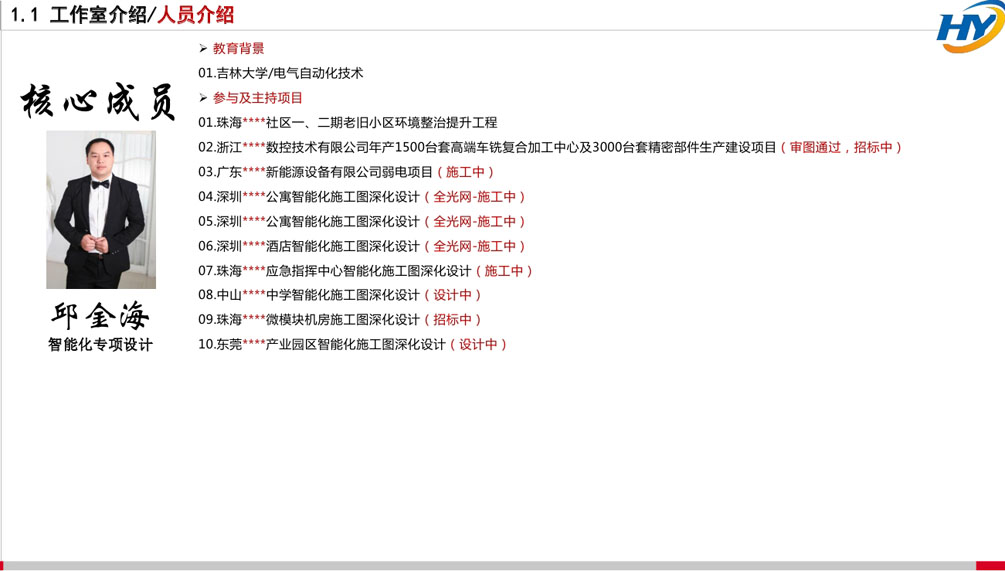Click the arrow bullet before 教育背景

(203, 49)
